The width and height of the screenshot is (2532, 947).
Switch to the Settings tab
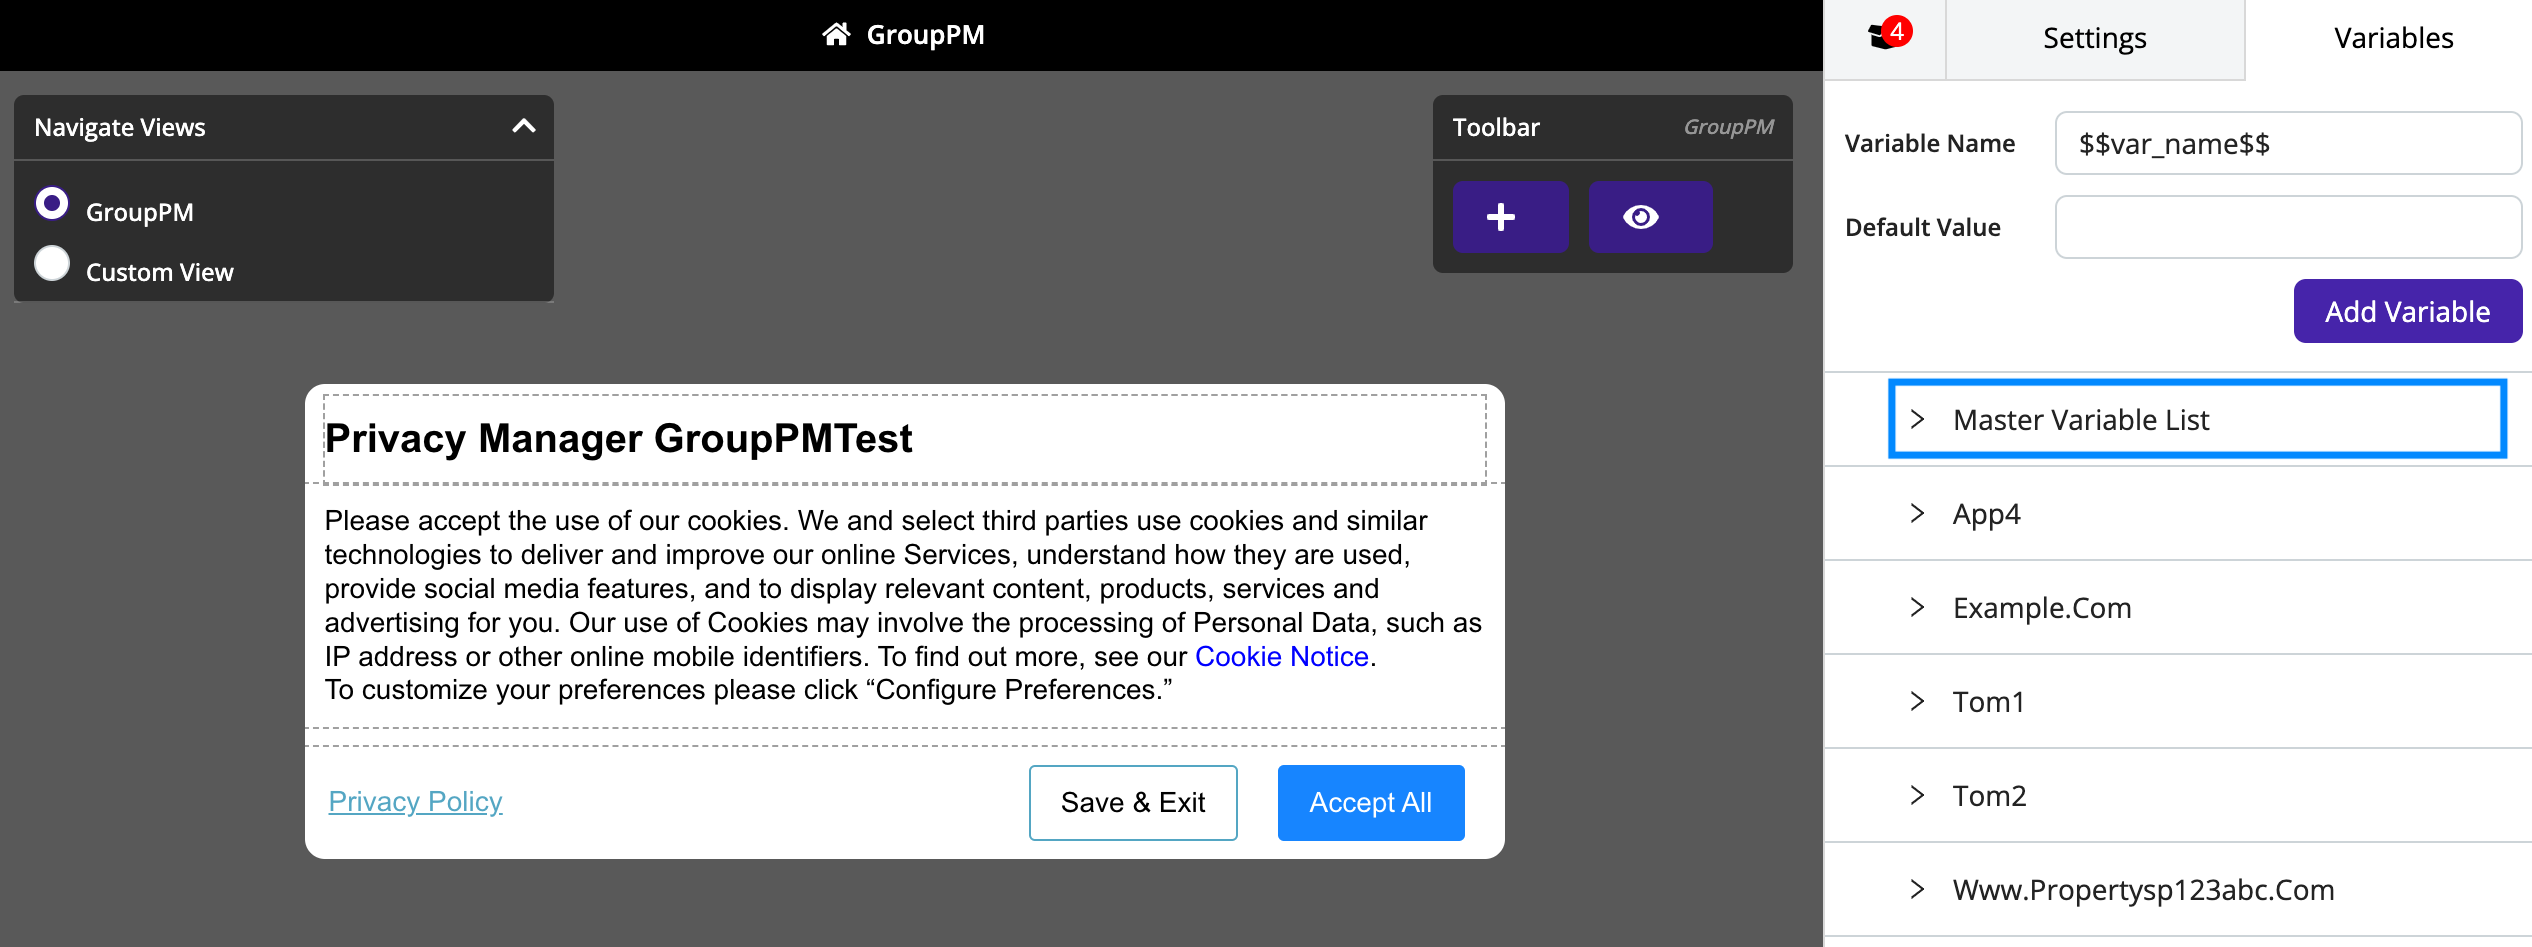tap(2095, 39)
